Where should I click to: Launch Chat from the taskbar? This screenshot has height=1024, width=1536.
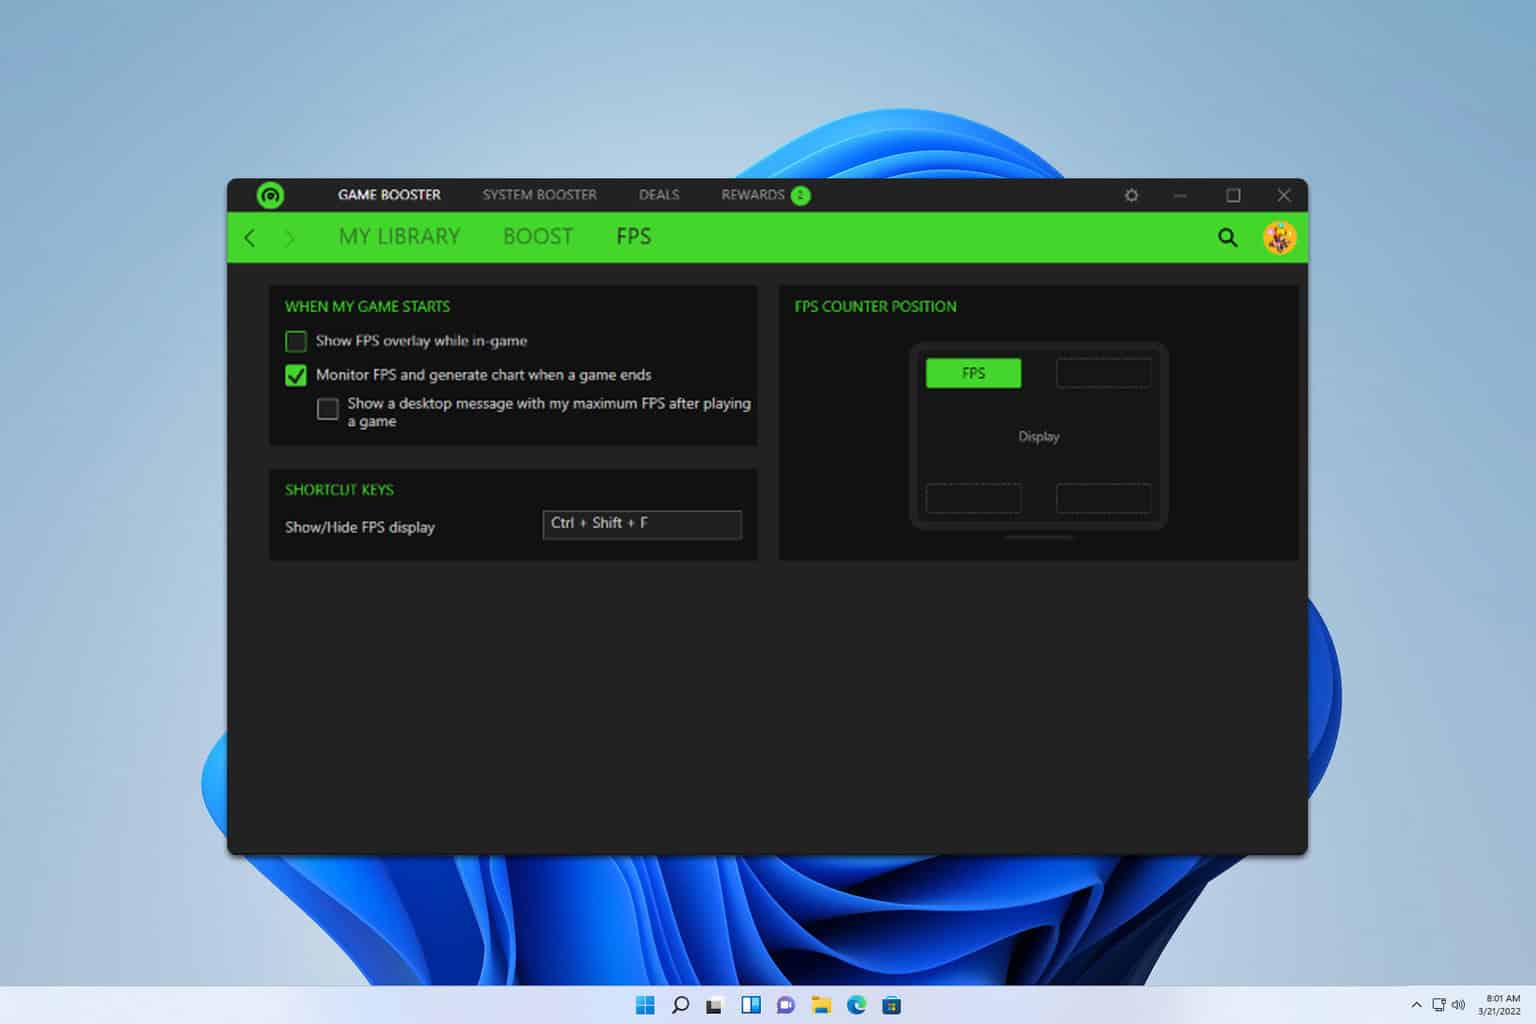click(785, 1005)
